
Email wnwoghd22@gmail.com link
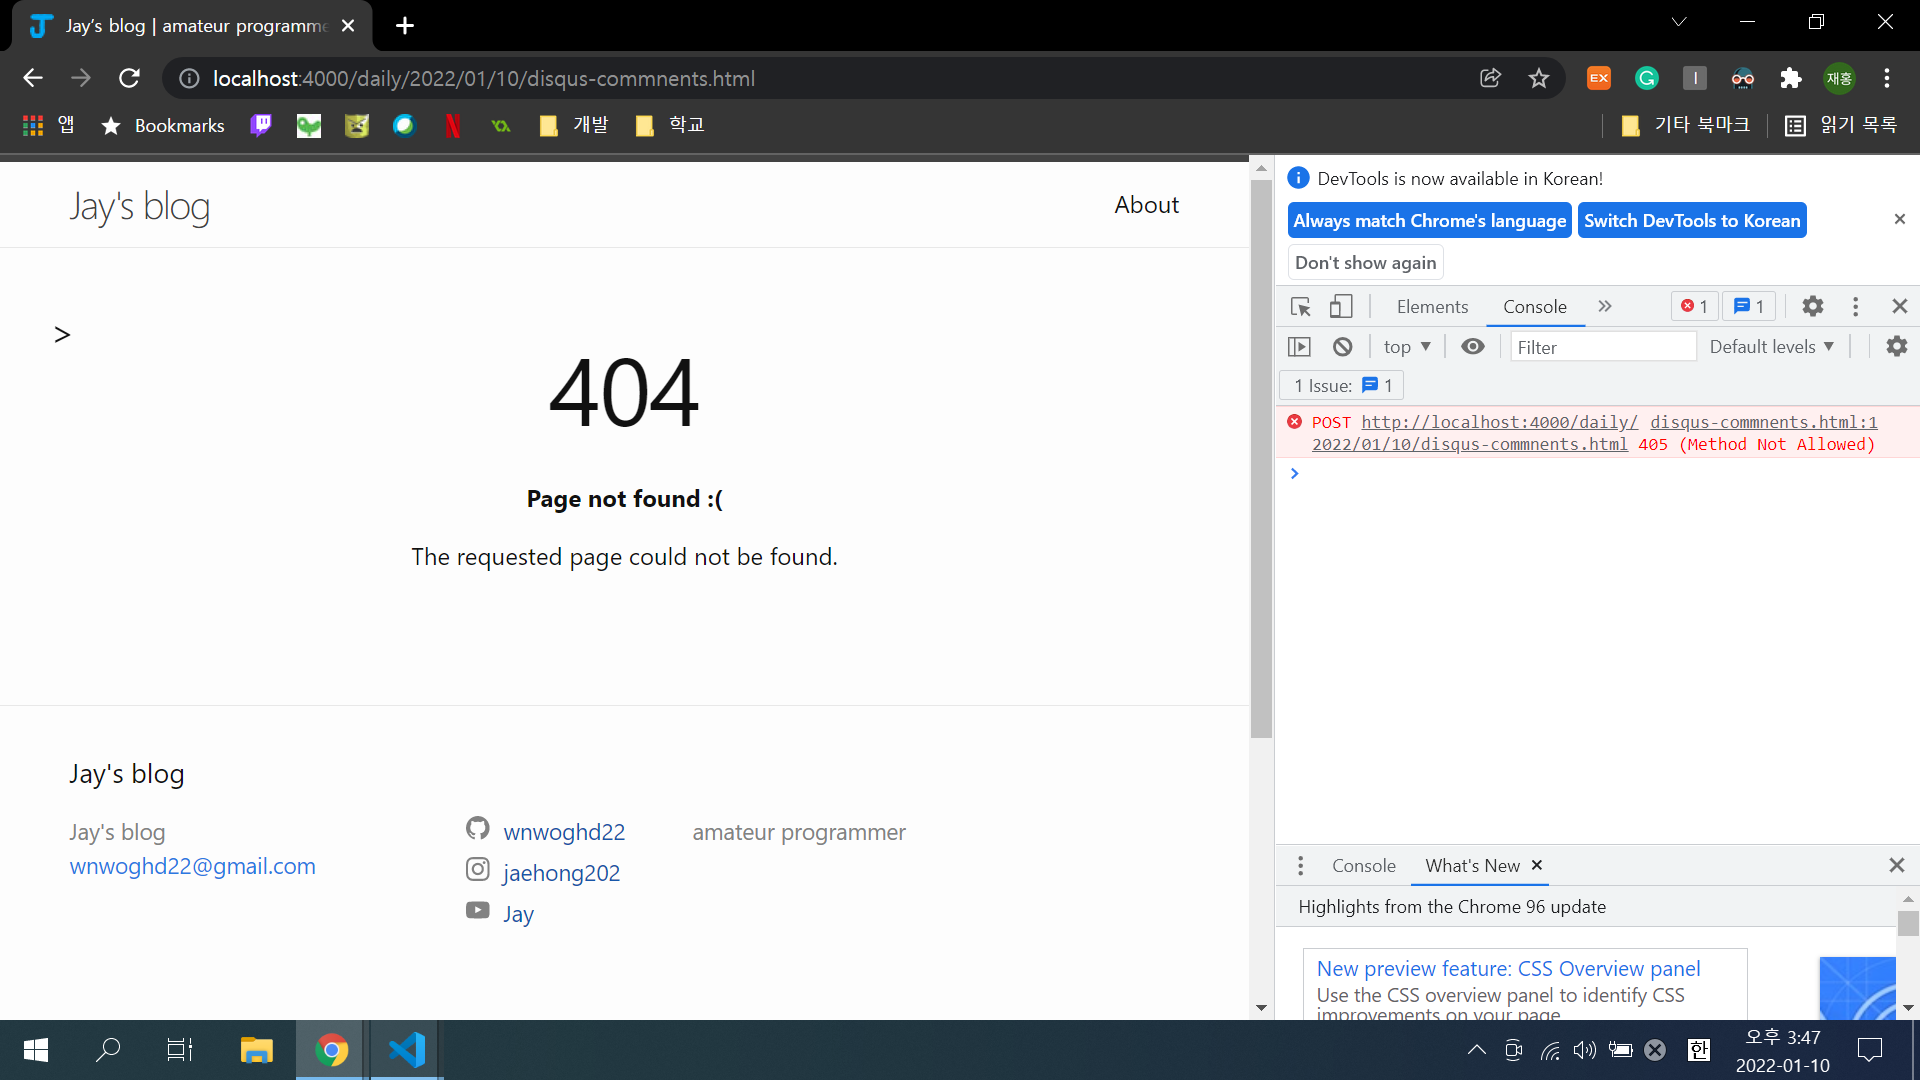tap(192, 866)
